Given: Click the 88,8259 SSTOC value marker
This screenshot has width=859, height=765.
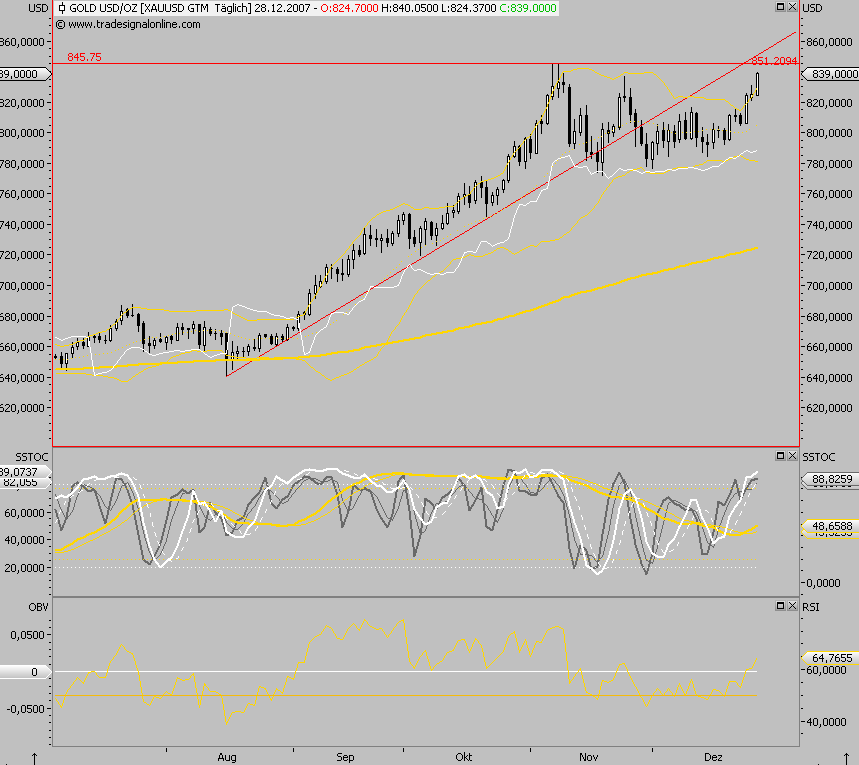Looking at the screenshot, I should coord(830,479).
